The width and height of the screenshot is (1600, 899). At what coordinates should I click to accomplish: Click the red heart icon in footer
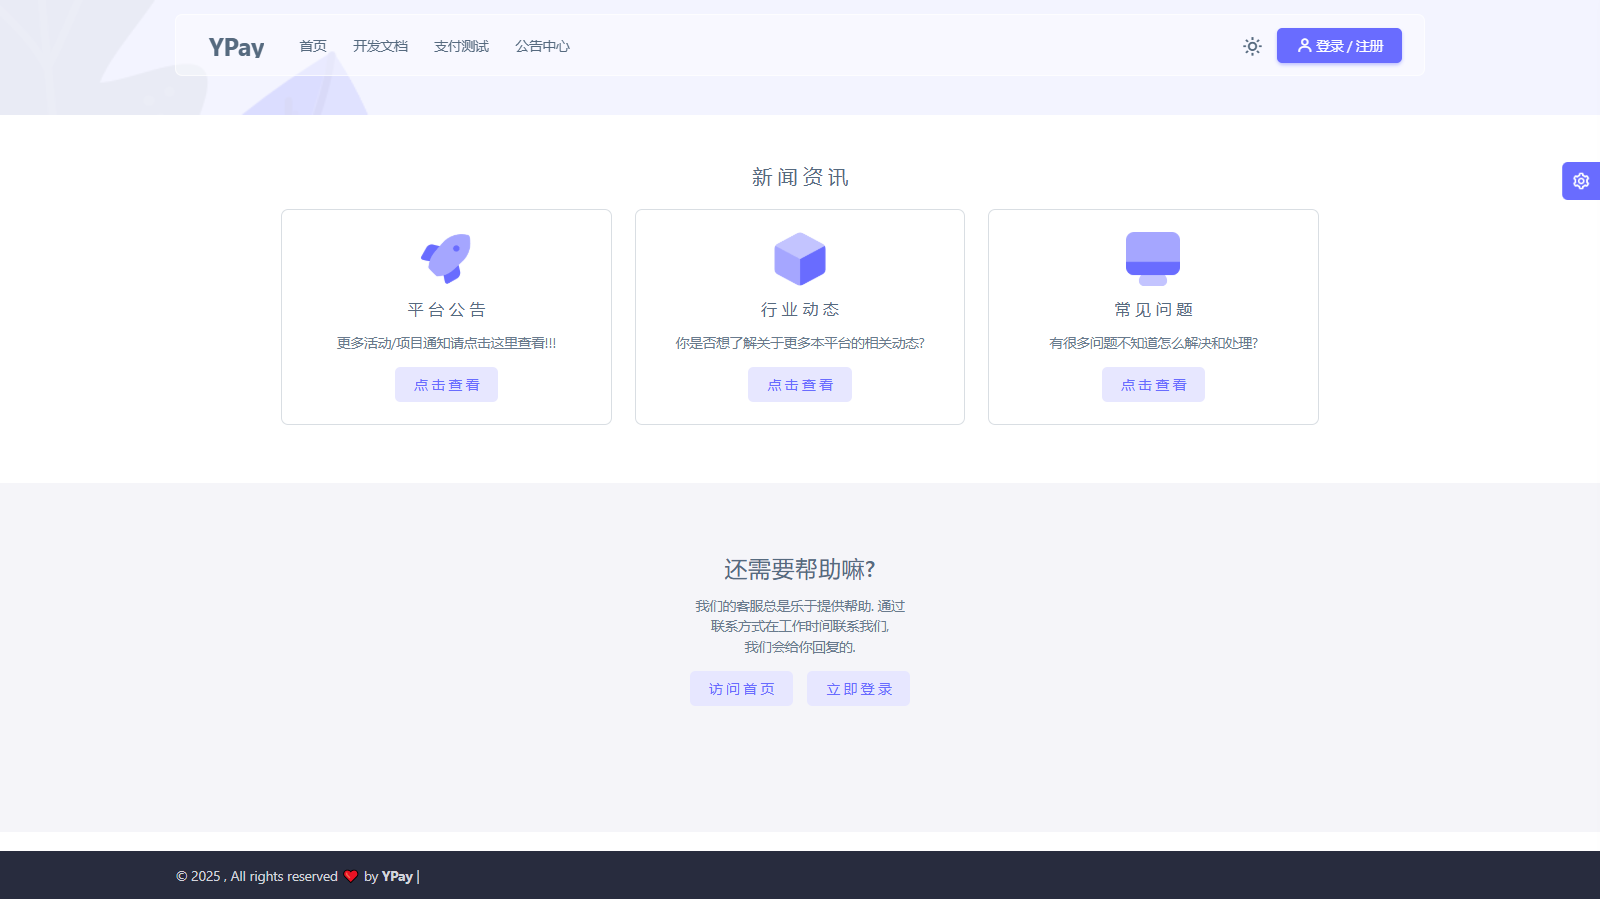(351, 876)
